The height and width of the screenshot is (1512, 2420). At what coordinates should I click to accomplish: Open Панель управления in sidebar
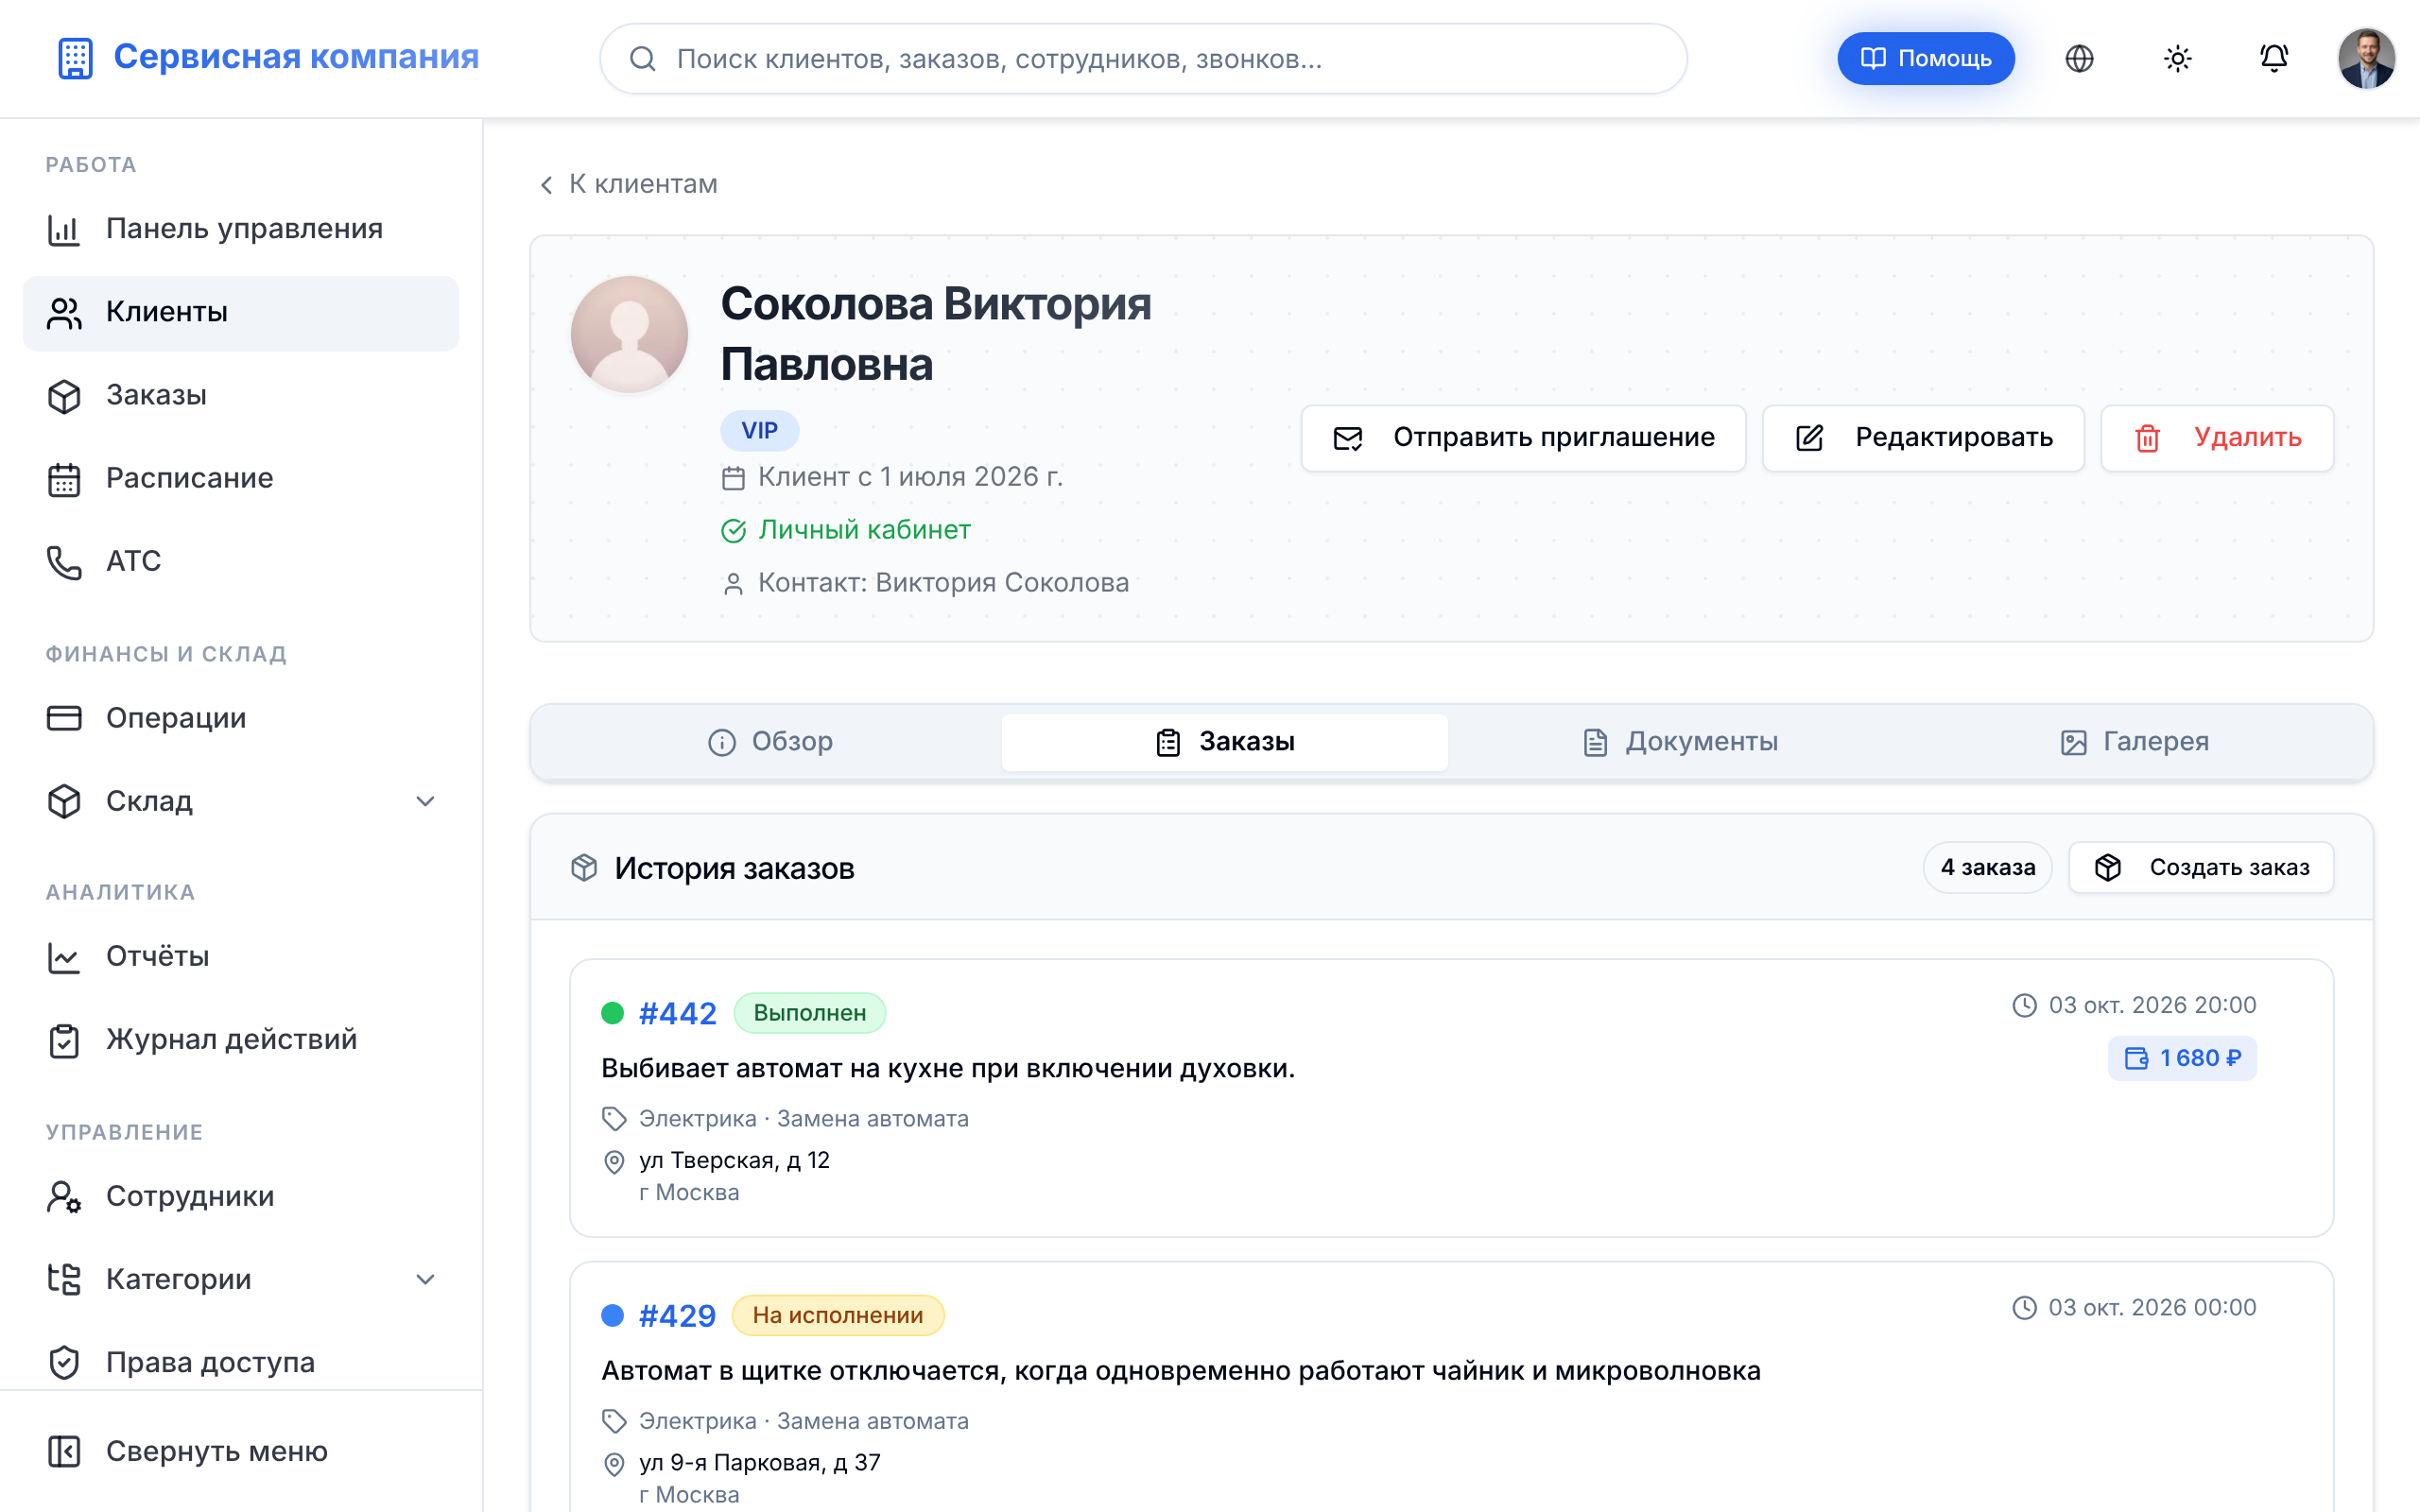(241, 229)
